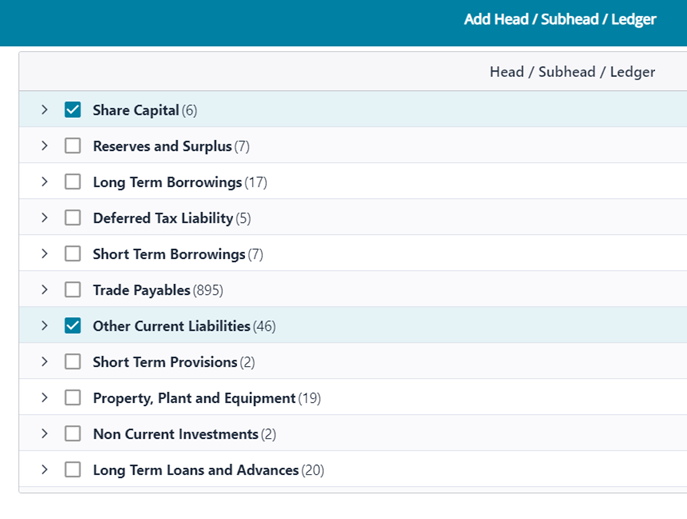Click the Non Current Investments label
This screenshot has width=687, height=519.
(x=175, y=434)
